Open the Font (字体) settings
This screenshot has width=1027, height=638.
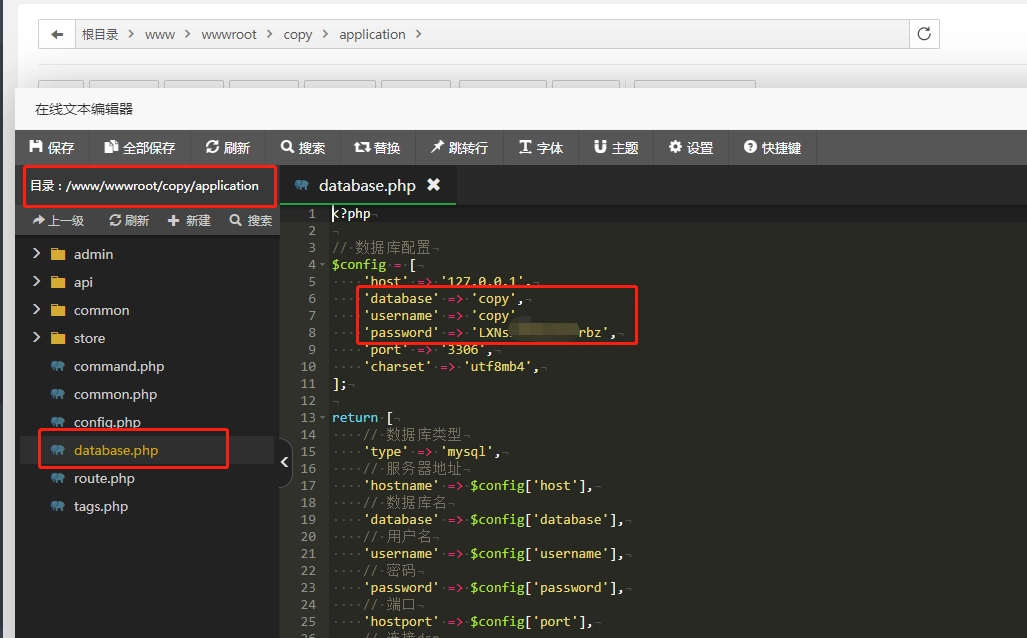tap(541, 147)
